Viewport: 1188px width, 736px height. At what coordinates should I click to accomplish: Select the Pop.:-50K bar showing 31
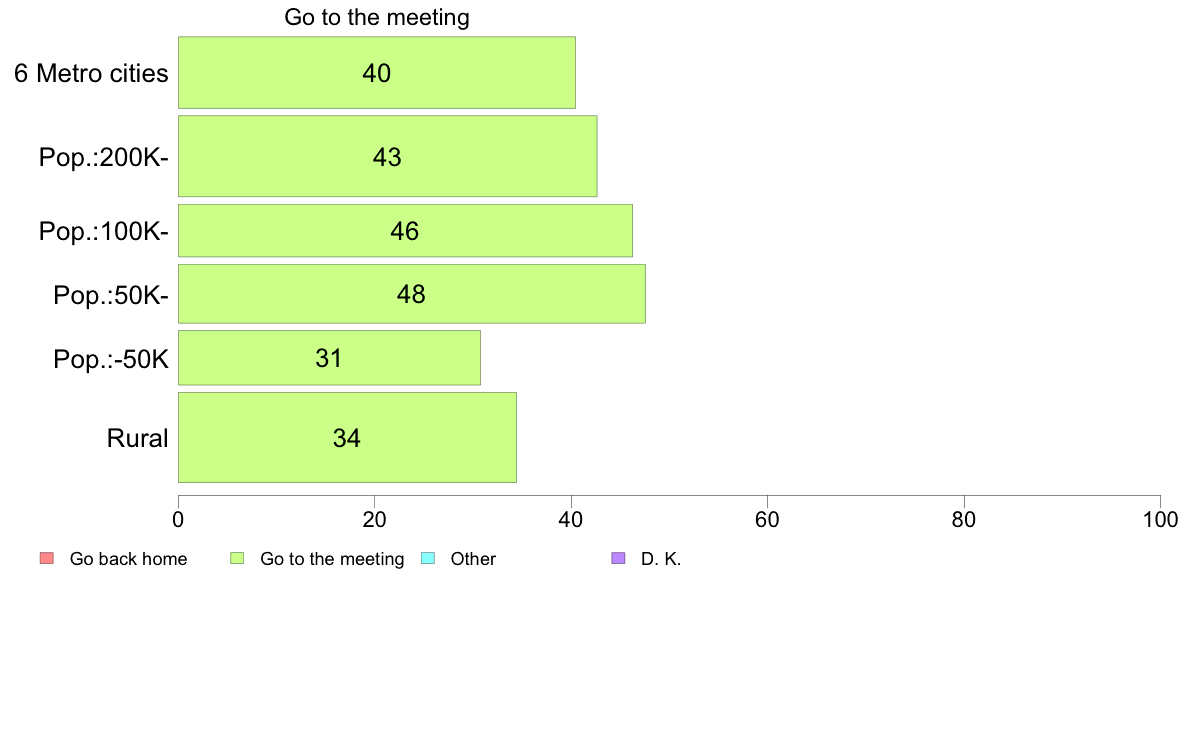click(x=329, y=358)
